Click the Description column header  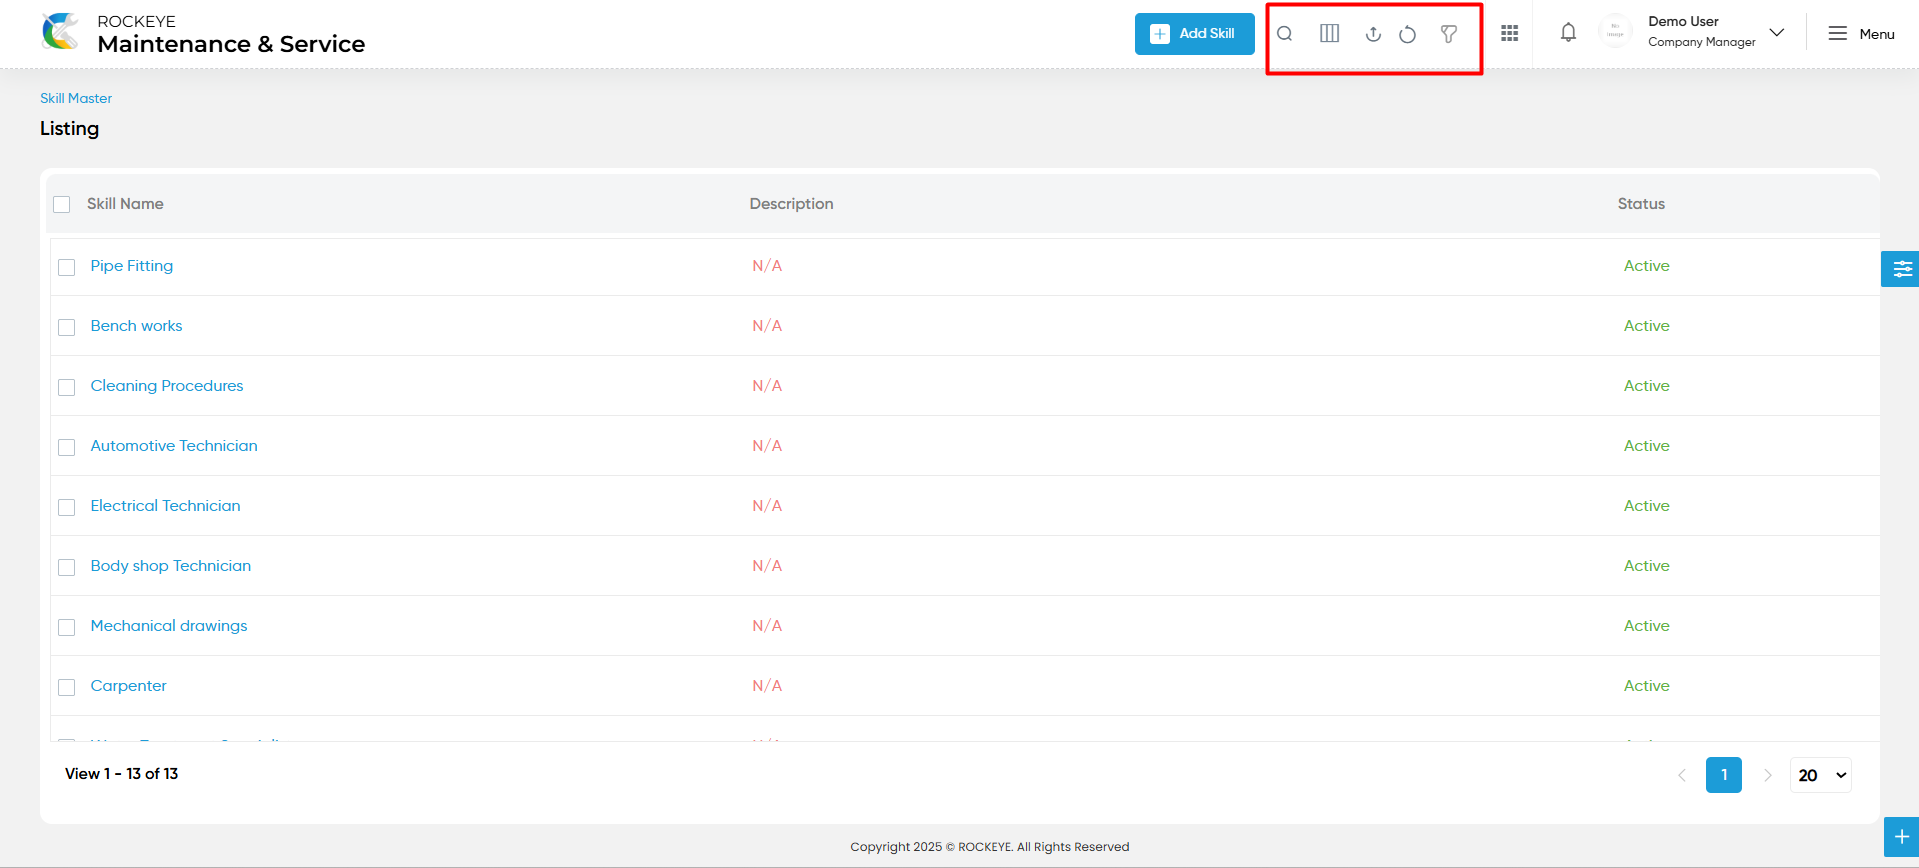[x=792, y=204]
